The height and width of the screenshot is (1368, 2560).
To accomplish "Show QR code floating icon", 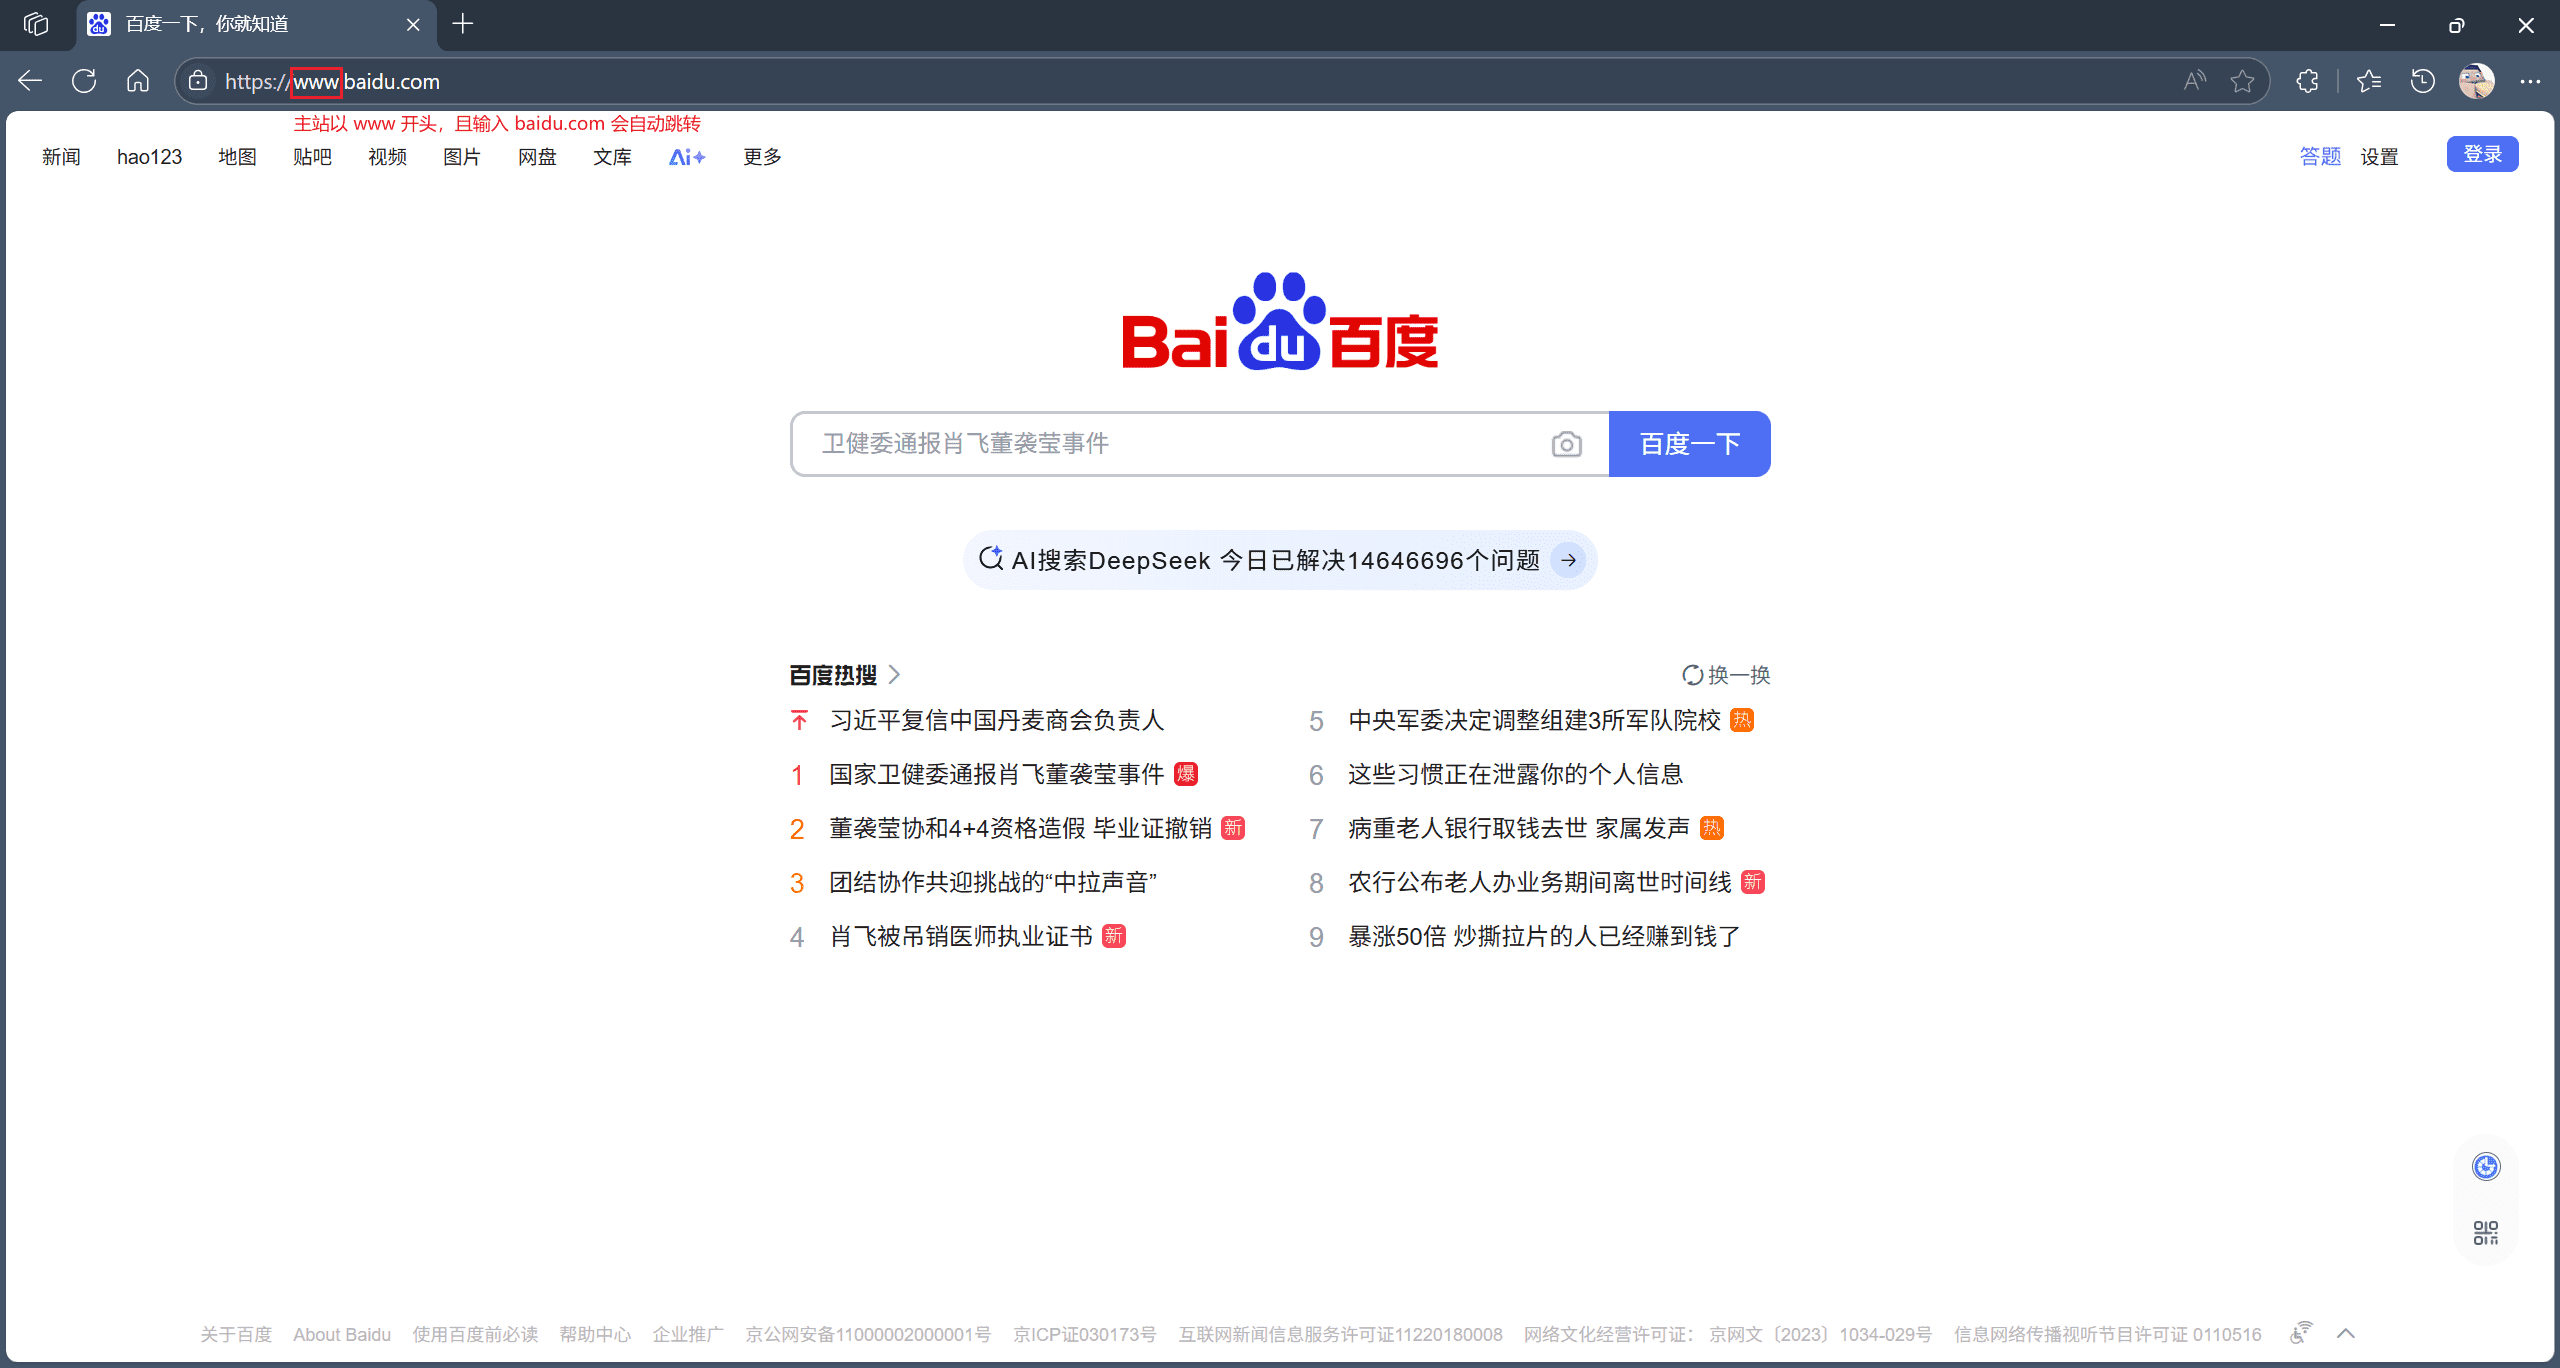I will click(2486, 1232).
